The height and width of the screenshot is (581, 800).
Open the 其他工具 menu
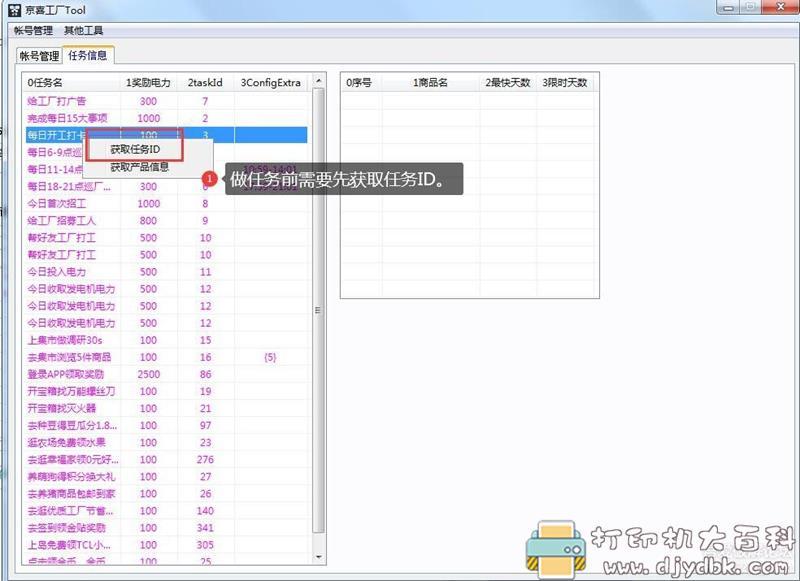pyautogui.click(x=83, y=31)
